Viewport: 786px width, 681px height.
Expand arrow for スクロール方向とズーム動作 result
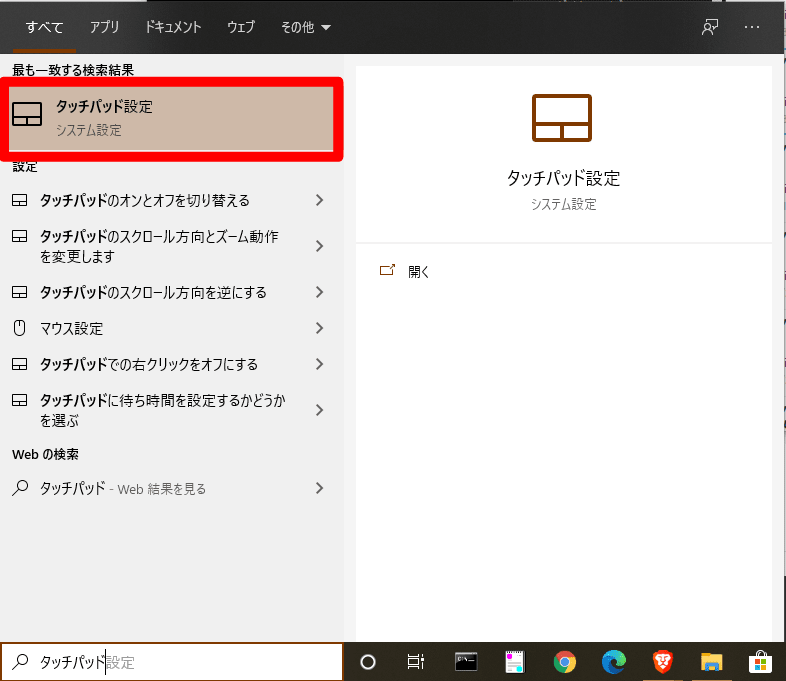(x=319, y=246)
